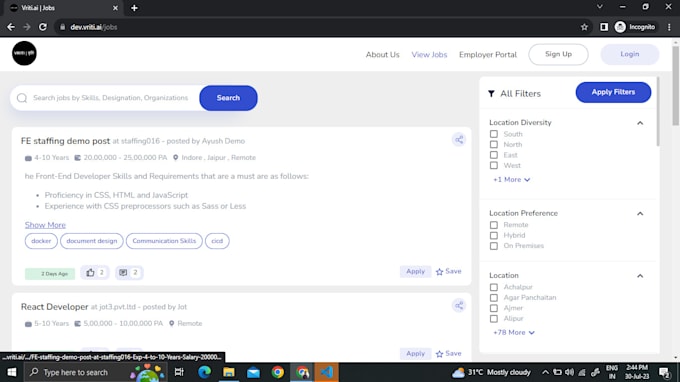Viewport: 680px width, 382px height.
Task: Reload the jobs page
Action: [x=42, y=27]
